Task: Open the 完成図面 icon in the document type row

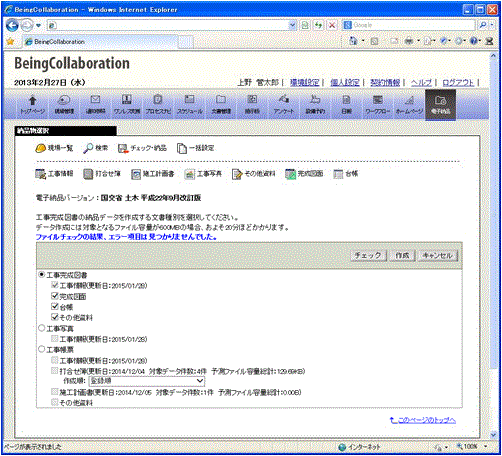Action: pos(290,174)
